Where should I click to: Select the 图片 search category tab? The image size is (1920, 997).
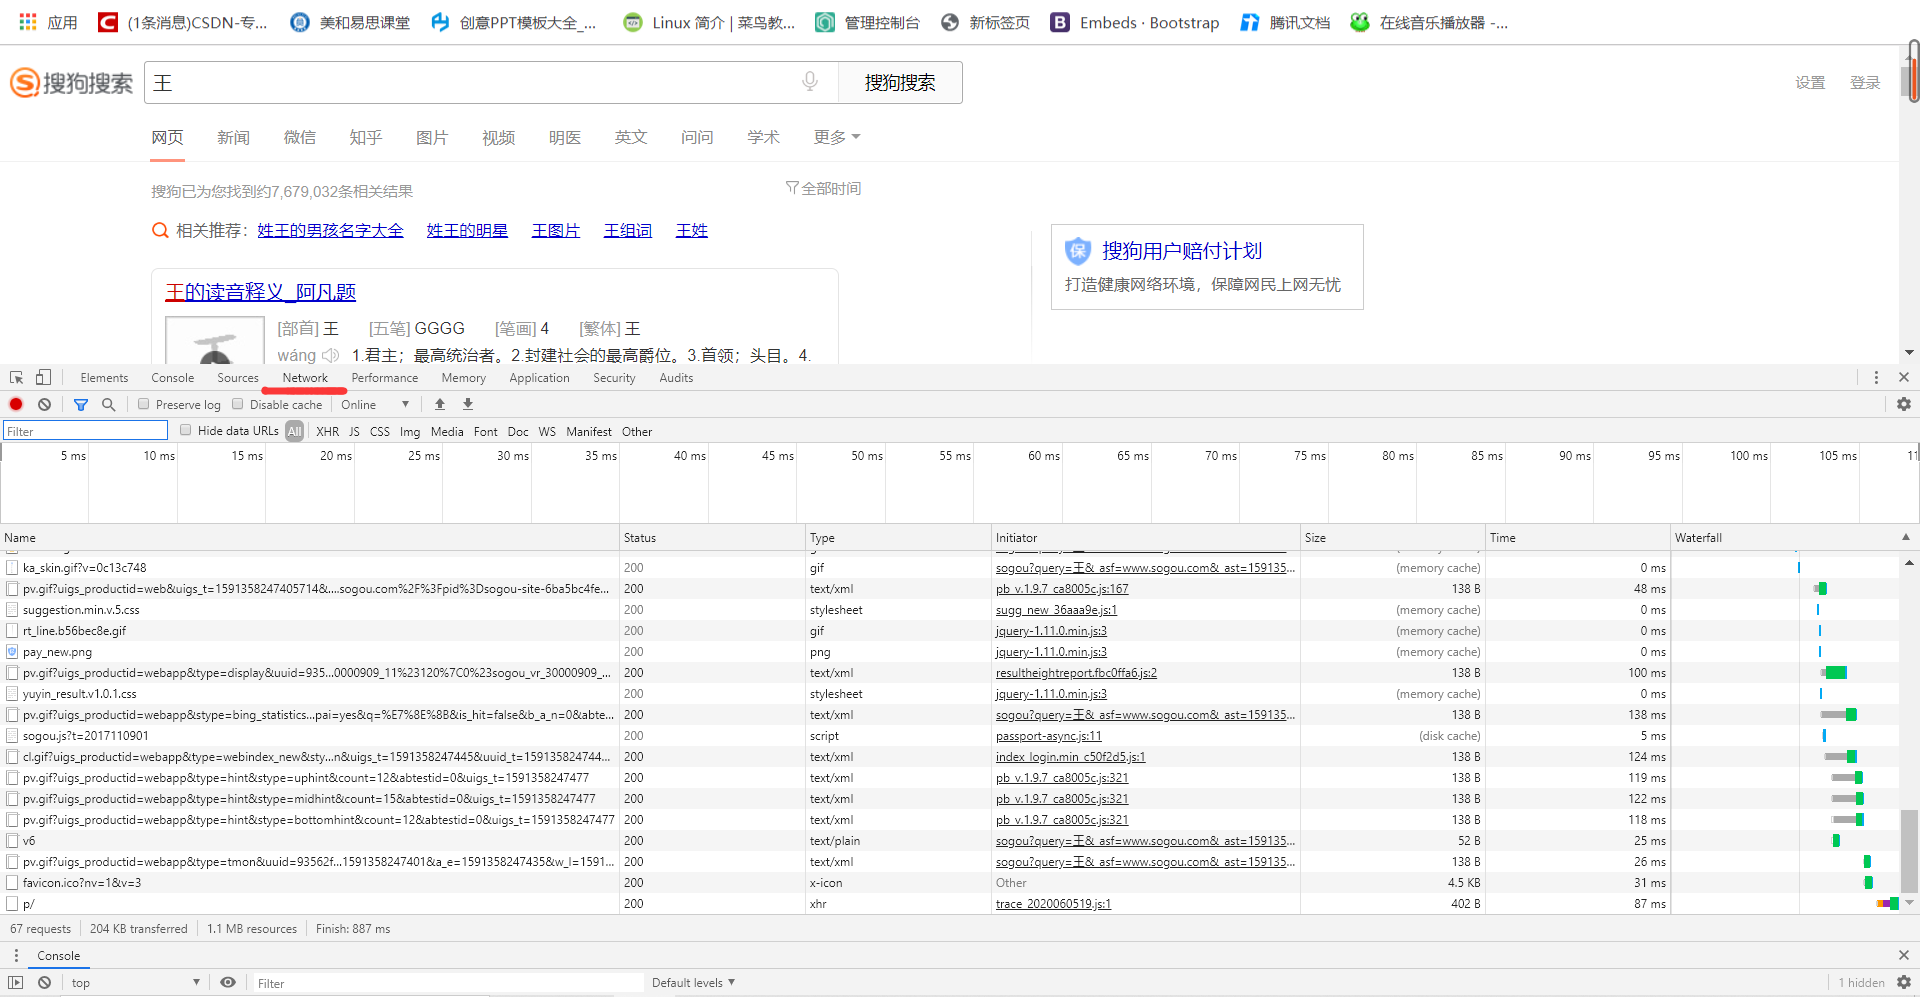432,137
